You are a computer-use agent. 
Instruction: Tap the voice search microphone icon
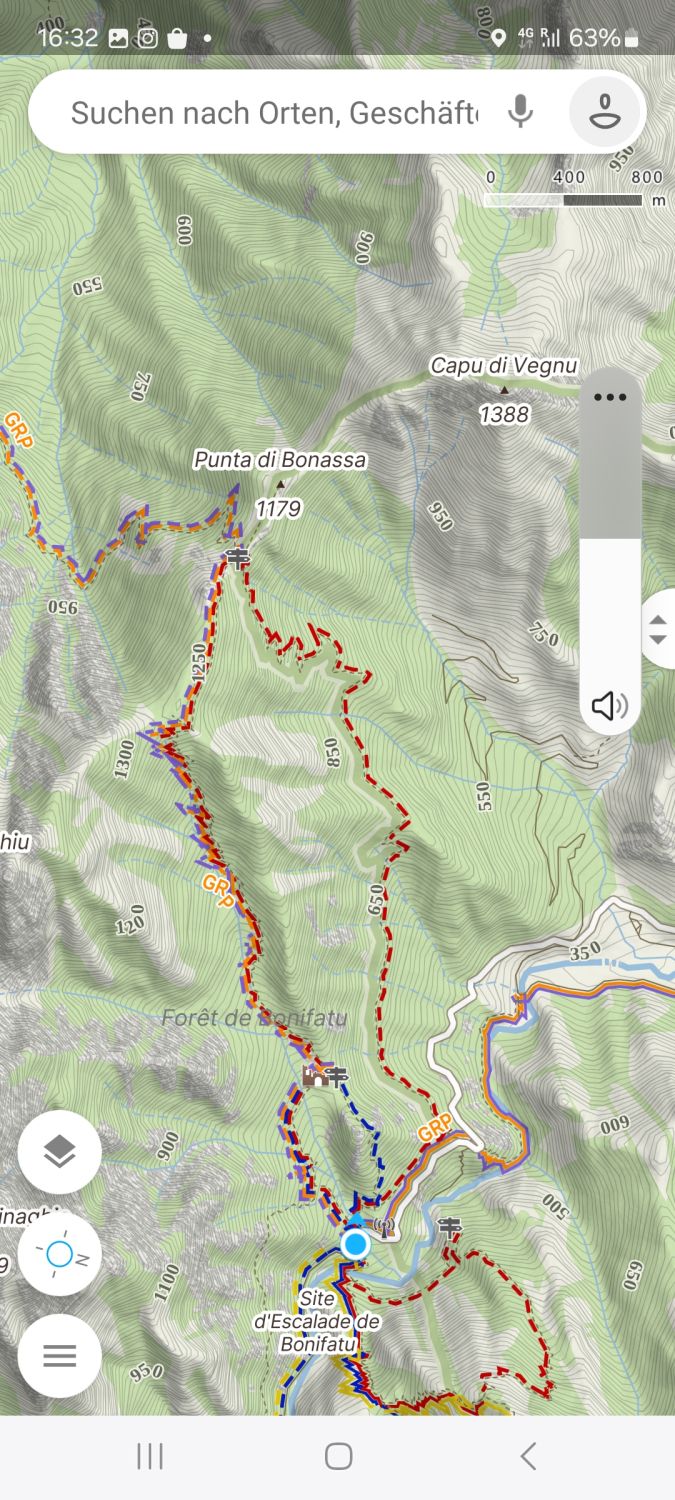pos(520,111)
